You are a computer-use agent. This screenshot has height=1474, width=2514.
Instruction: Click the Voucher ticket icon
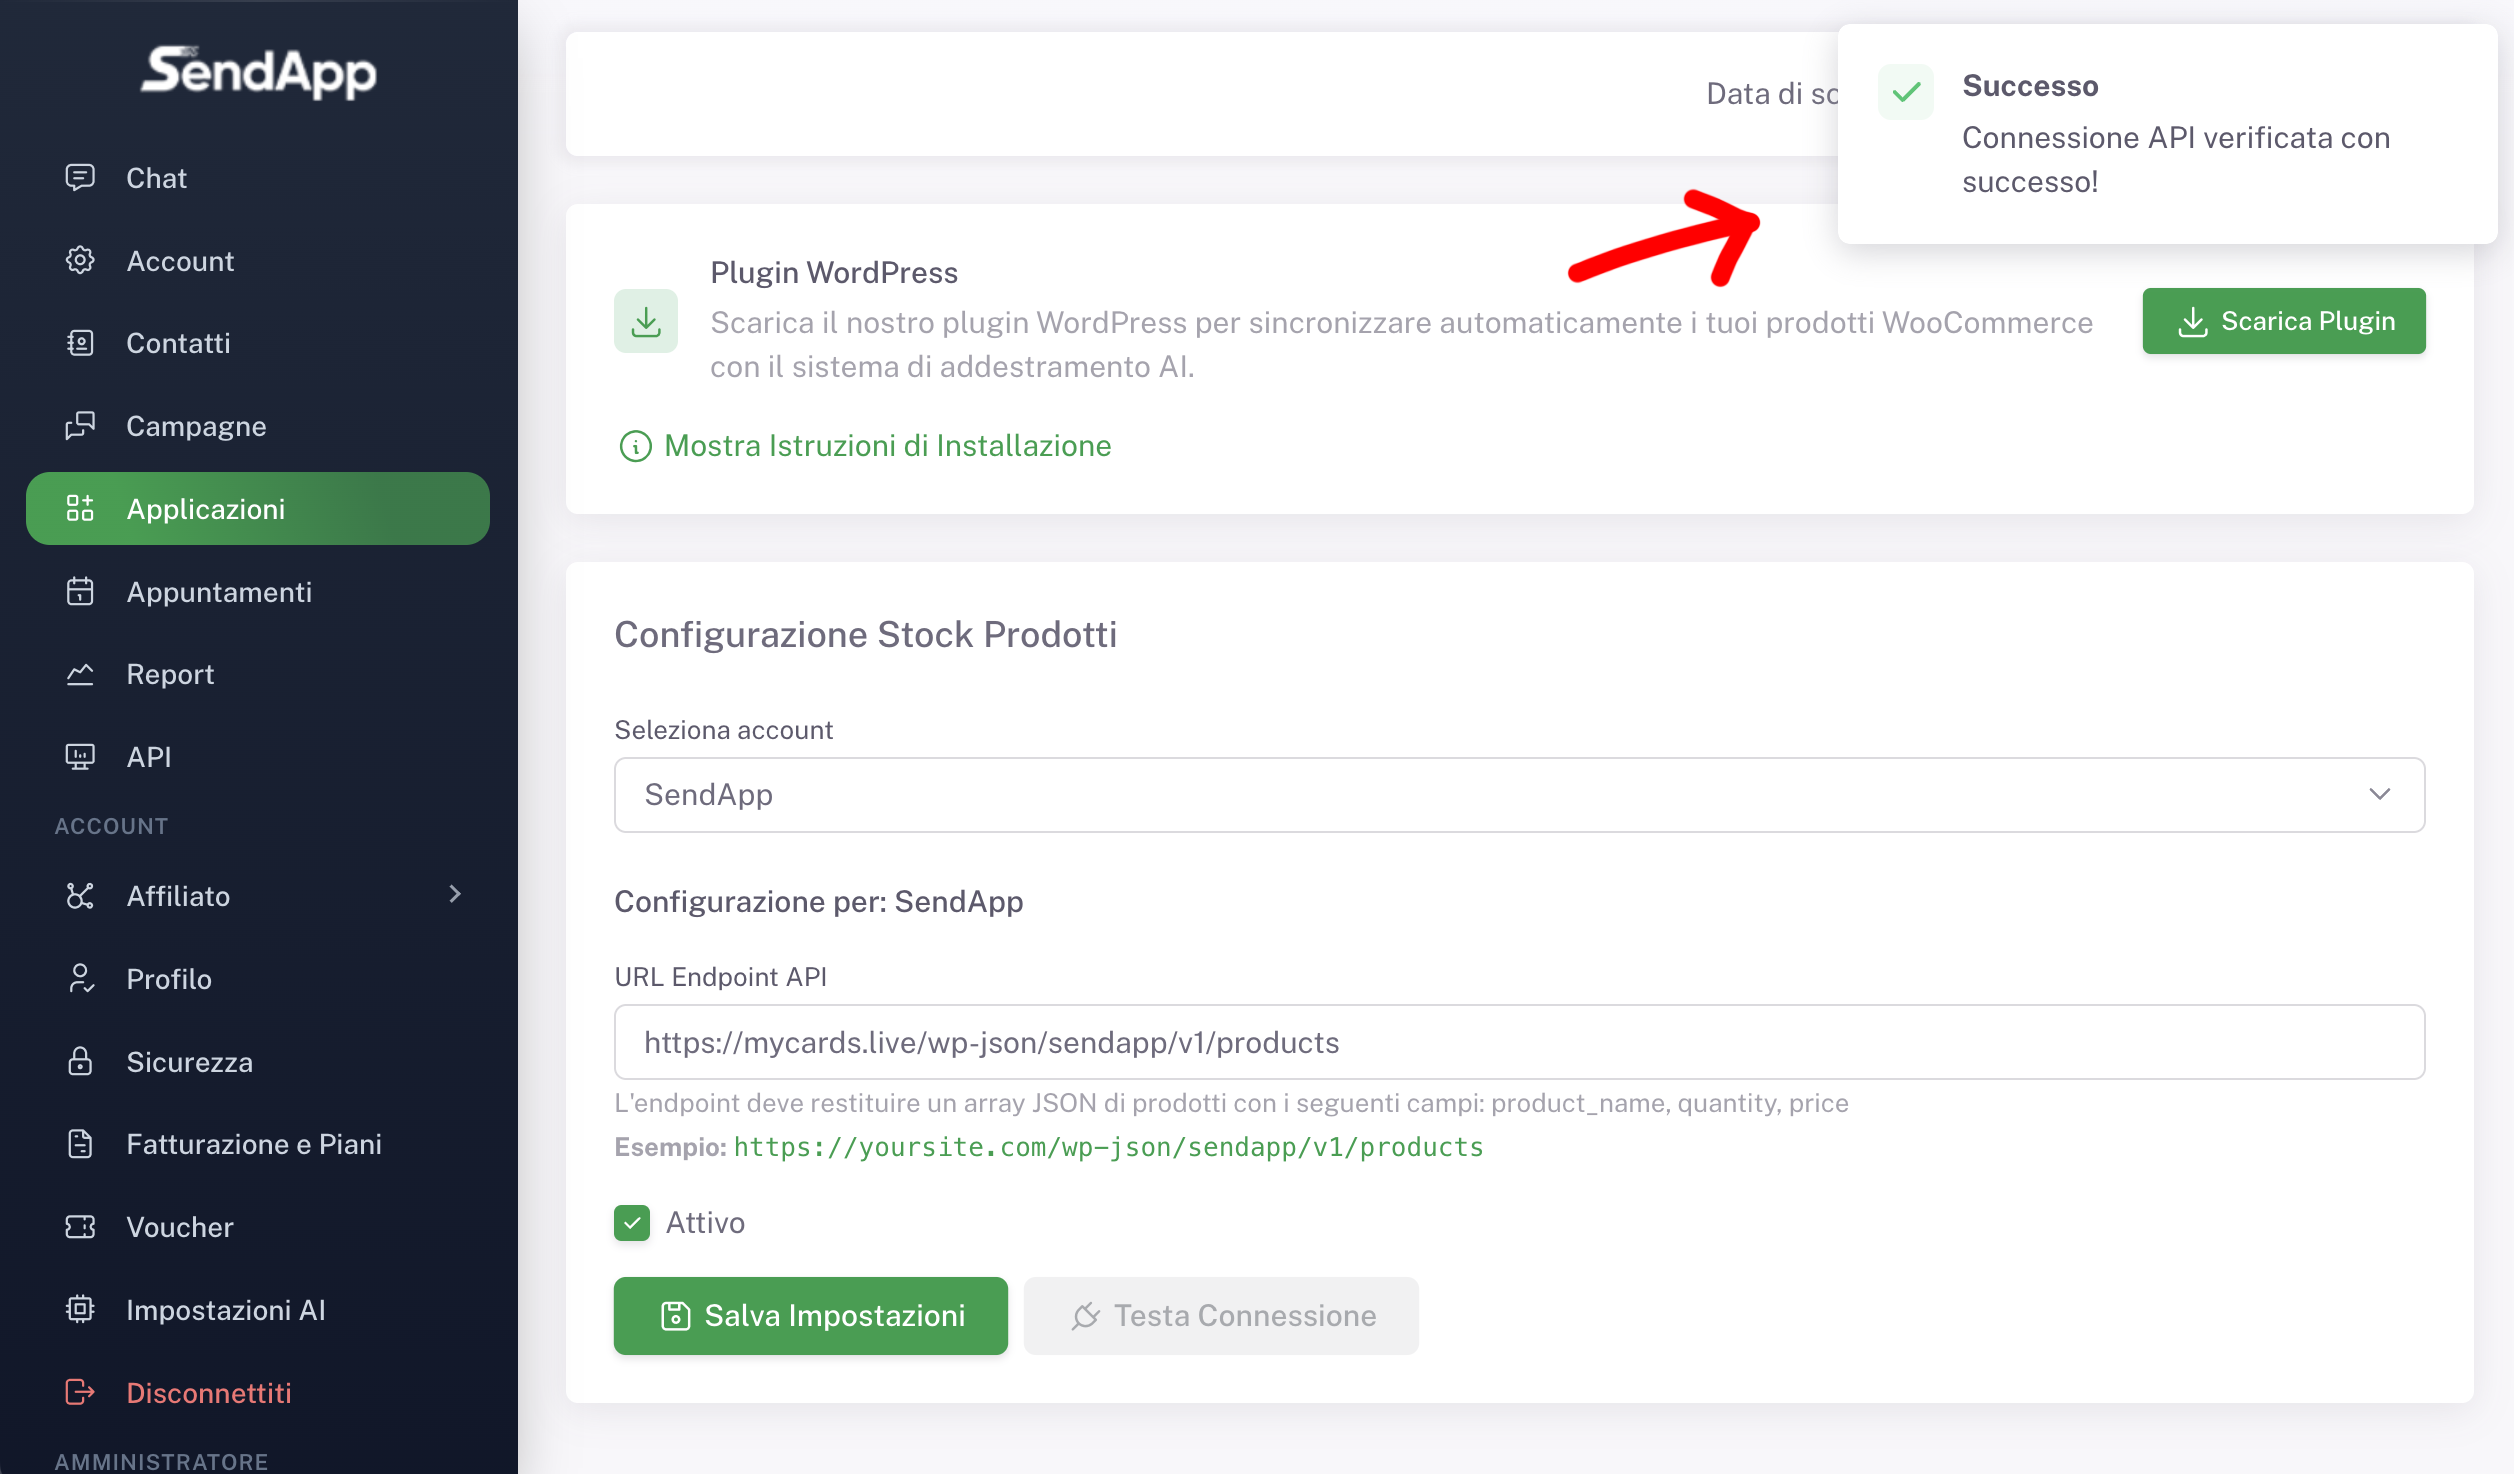pyautogui.click(x=80, y=1227)
